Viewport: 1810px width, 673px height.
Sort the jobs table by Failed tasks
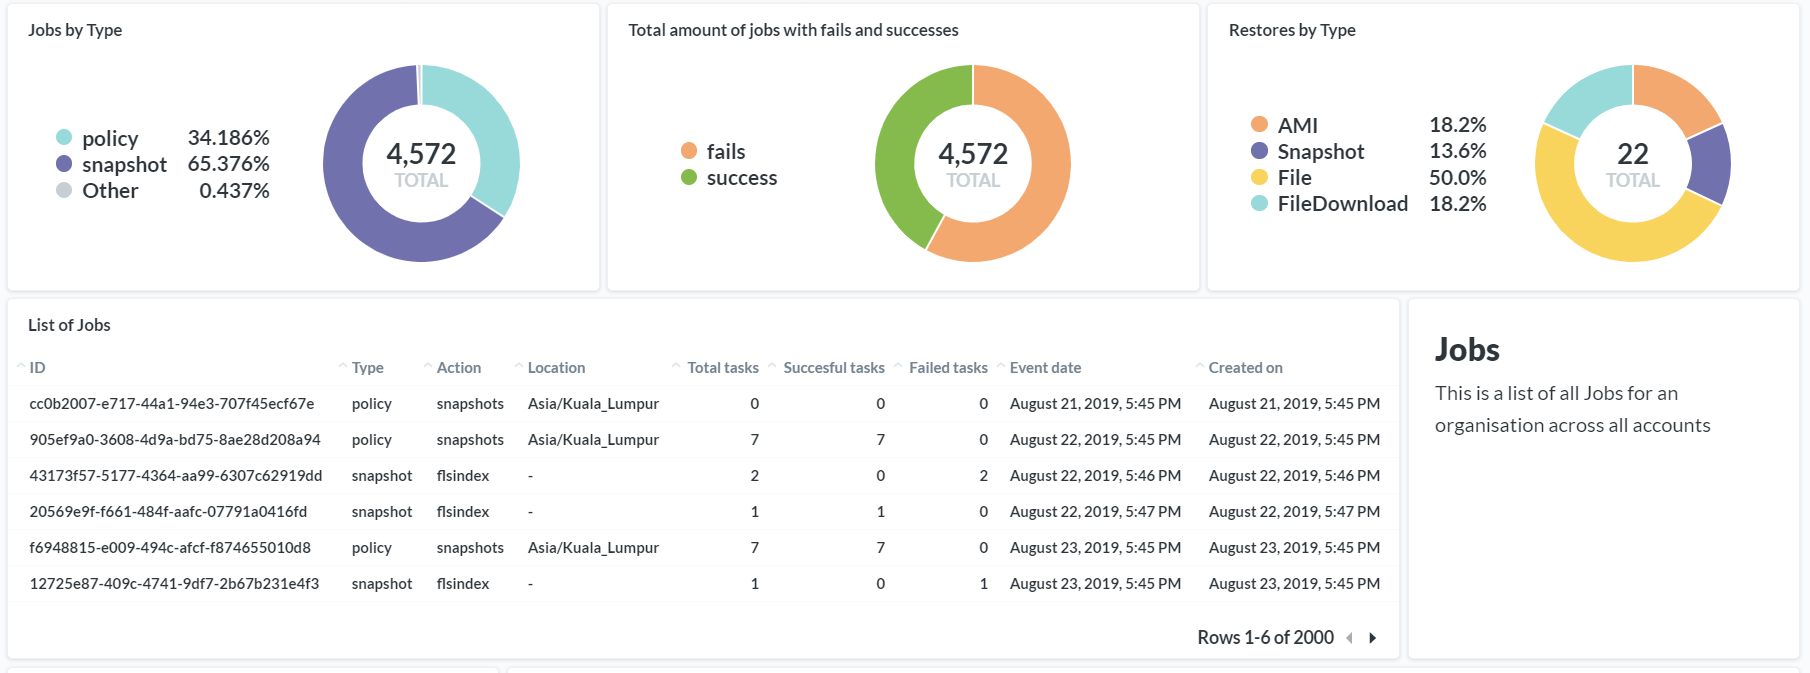tap(947, 368)
